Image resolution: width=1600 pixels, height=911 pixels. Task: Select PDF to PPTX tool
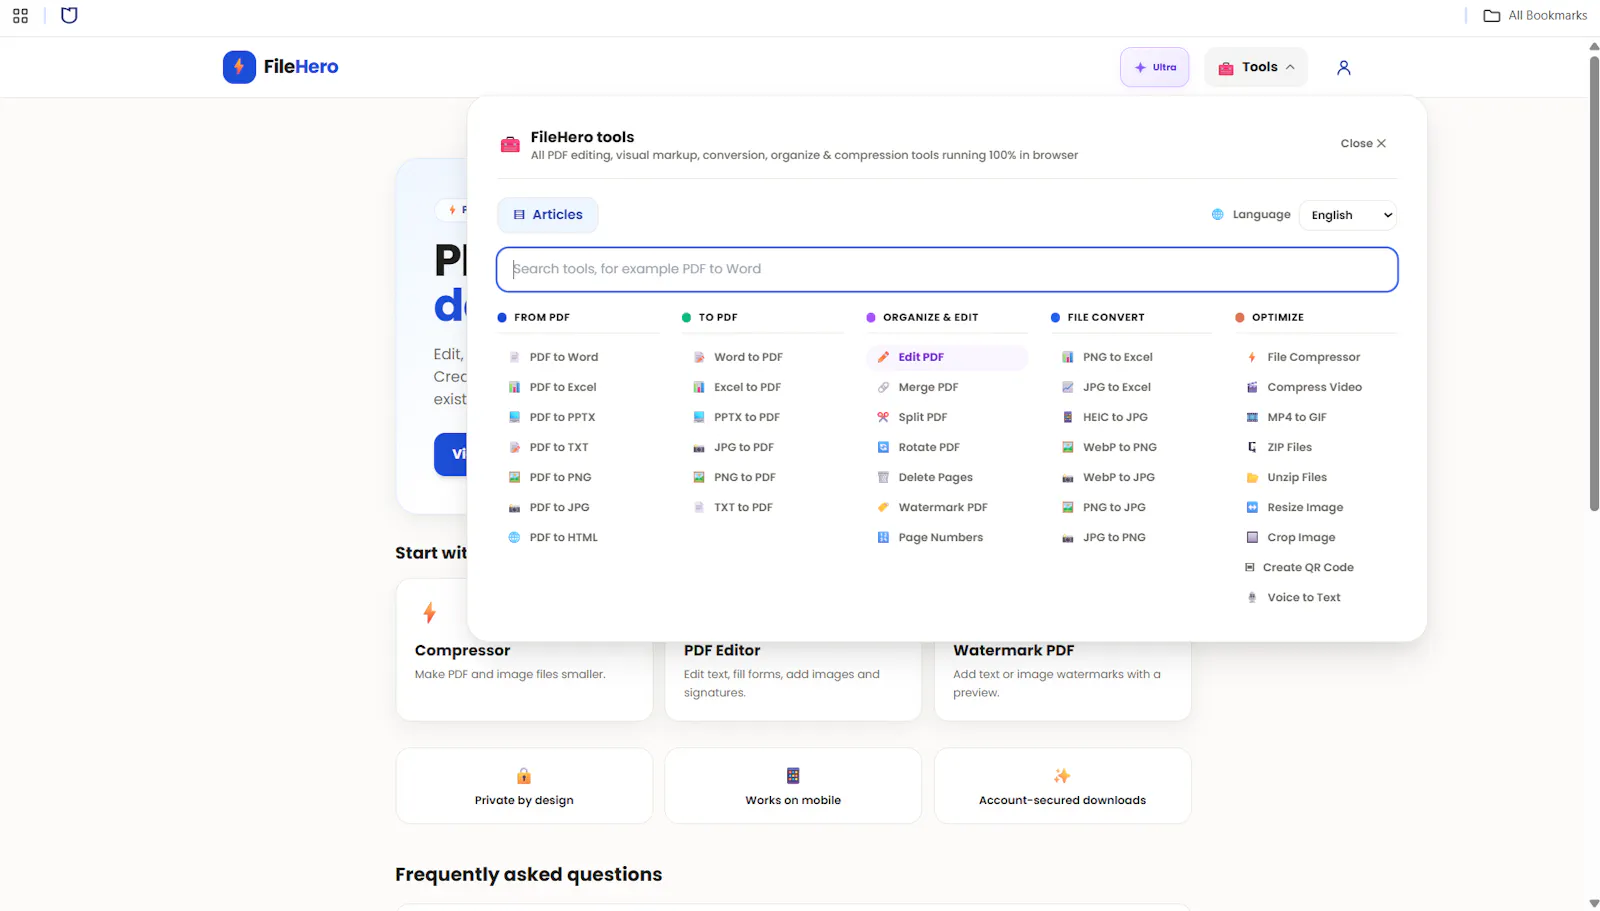pos(562,417)
